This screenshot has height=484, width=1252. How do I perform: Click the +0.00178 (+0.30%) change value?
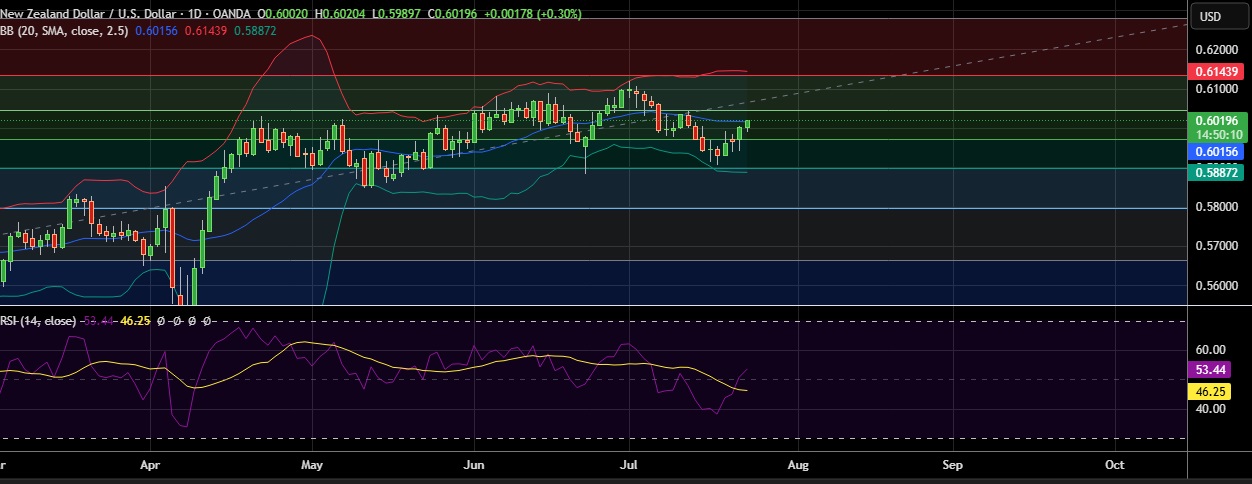click(x=531, y=14)
